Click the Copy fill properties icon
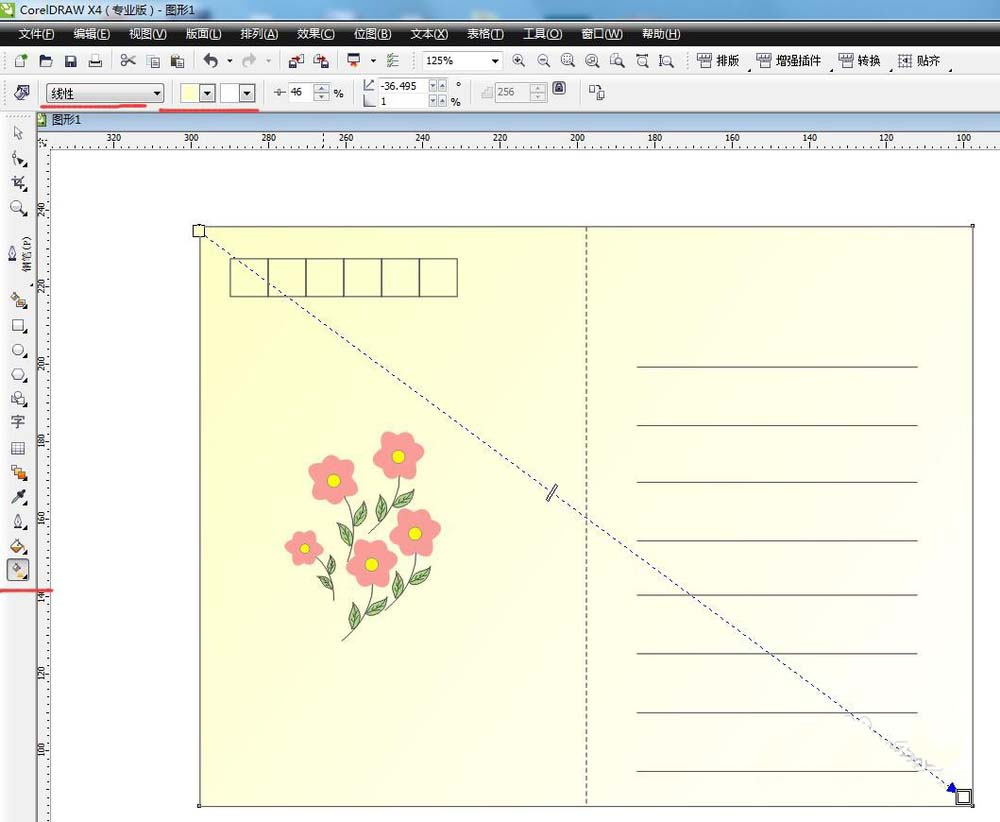This screenshot has height=822, width=1000. click(x=596, y=92)
